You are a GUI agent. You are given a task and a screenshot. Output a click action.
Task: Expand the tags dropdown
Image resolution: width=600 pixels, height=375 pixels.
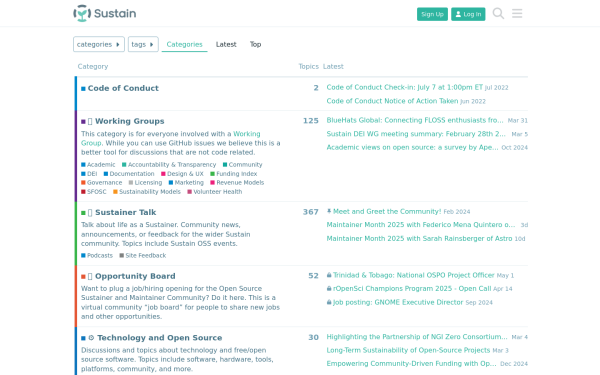click(143, 44)
